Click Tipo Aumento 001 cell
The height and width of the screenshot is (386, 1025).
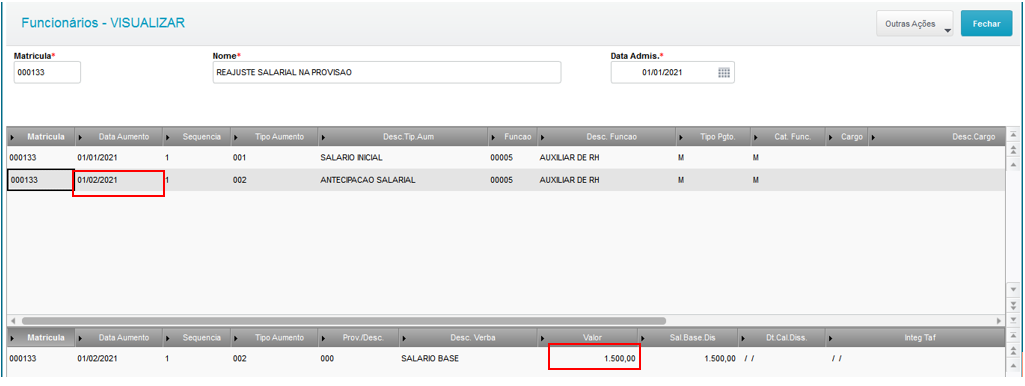coord(239,158)
